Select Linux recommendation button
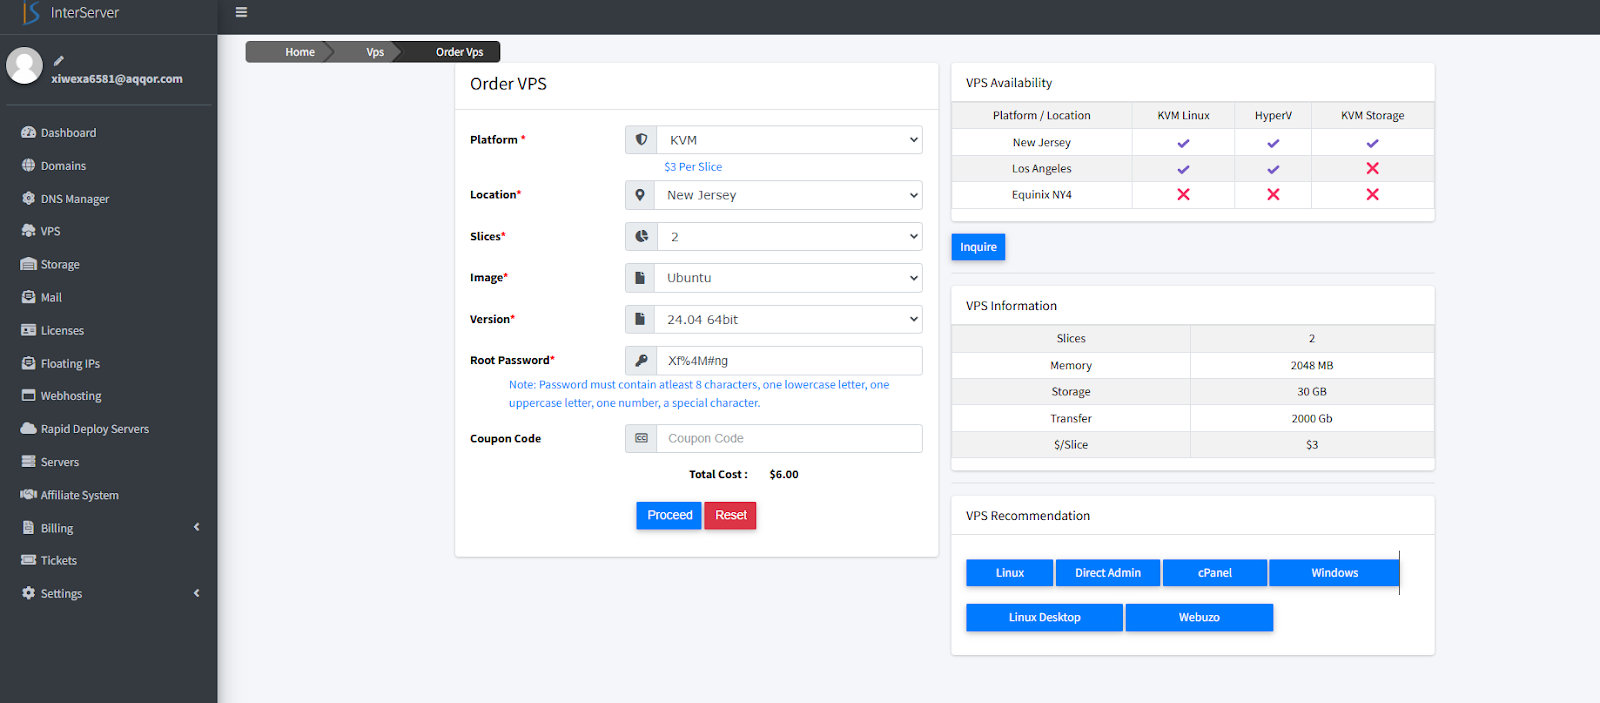 point(1009,573)
